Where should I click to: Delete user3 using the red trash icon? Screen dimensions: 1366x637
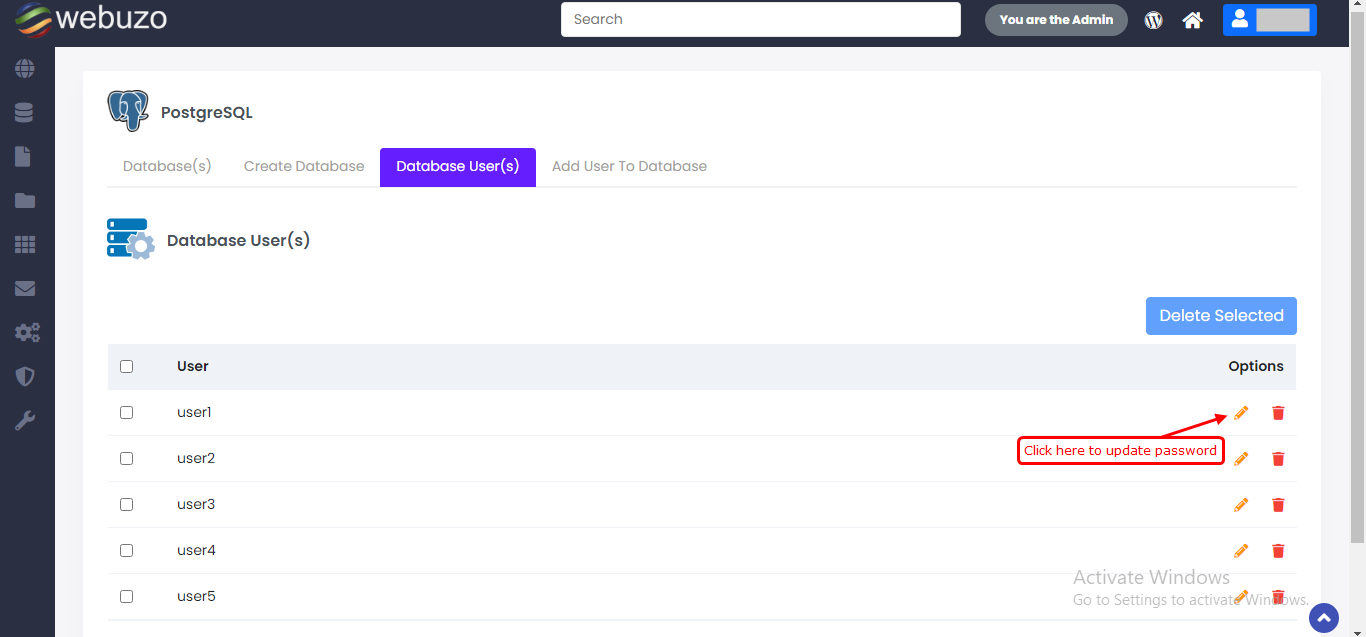[x=1278, y=505]
